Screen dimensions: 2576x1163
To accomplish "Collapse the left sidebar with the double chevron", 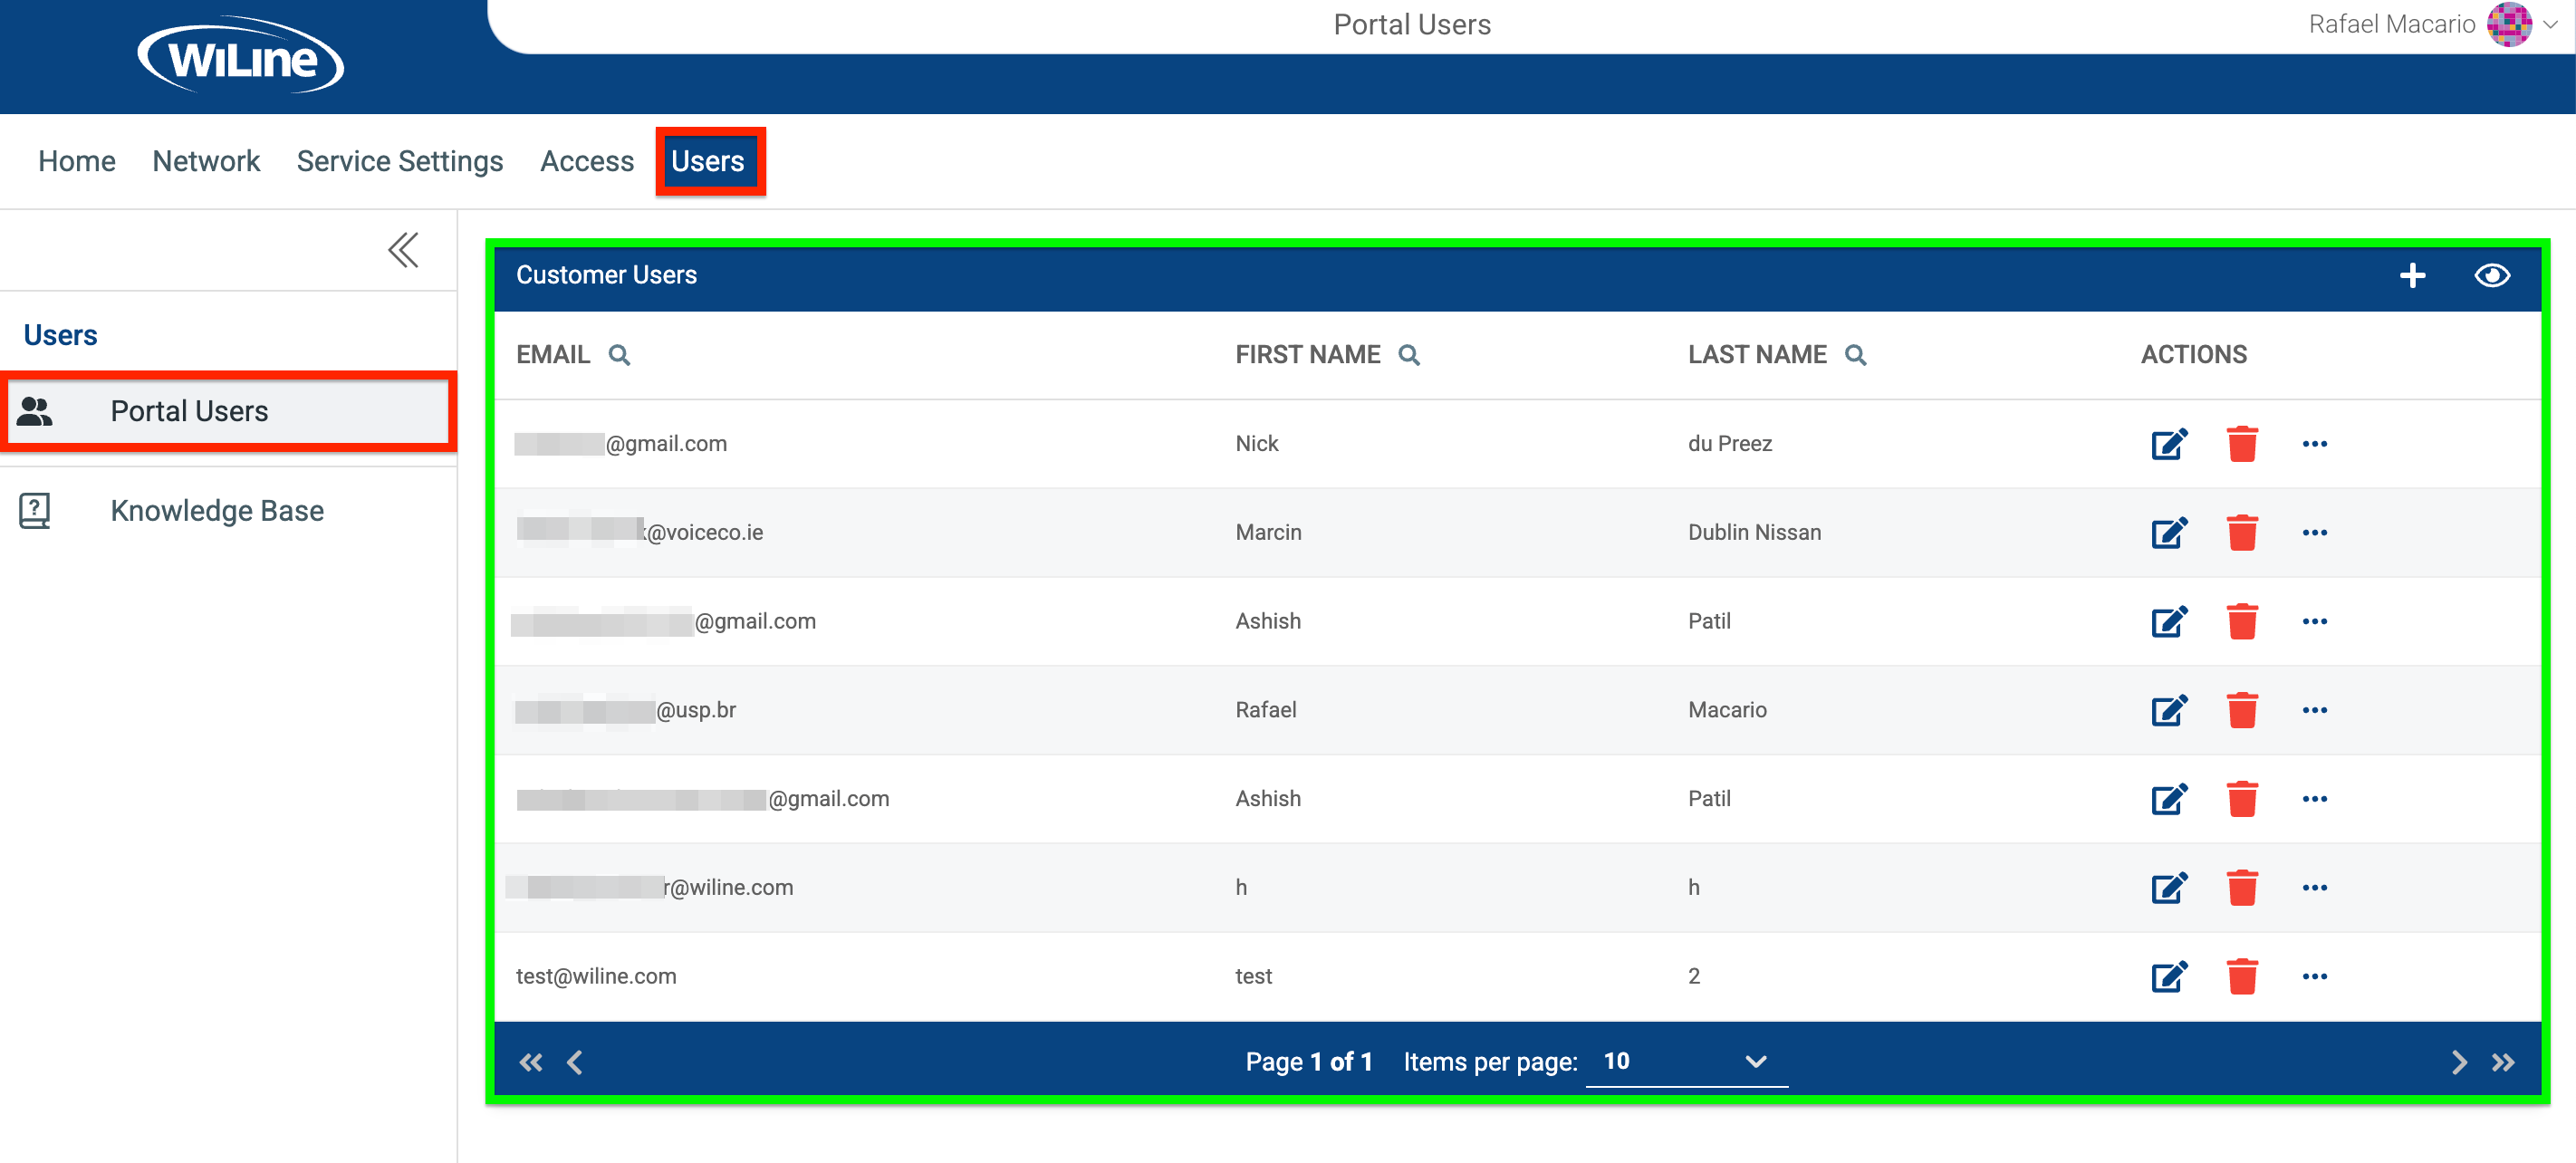I will 403,250.
